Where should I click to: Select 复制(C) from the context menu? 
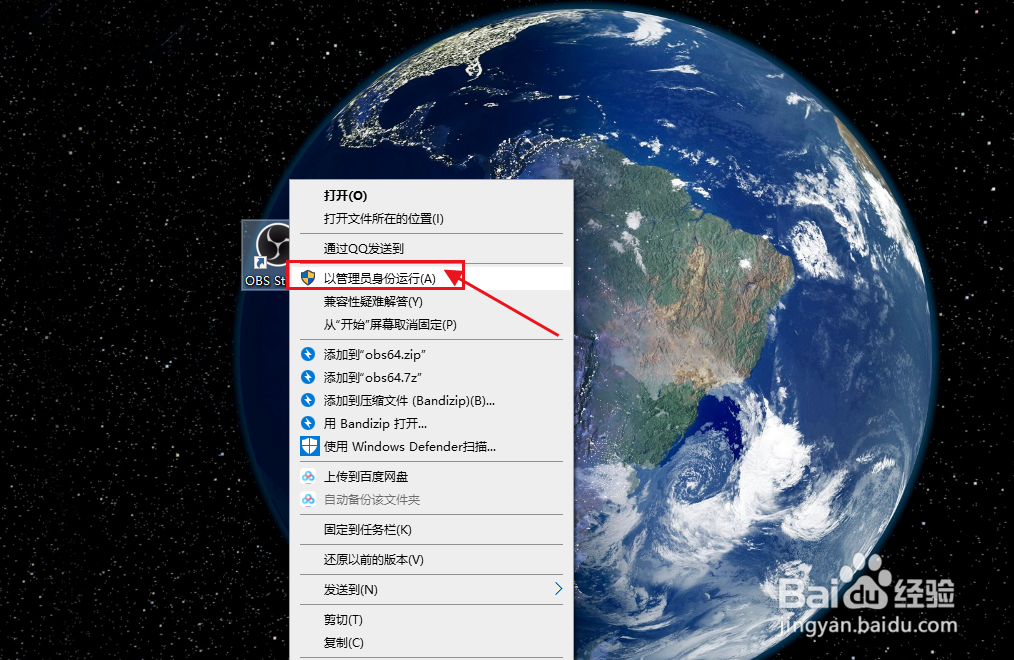click(x=431, y=643)
